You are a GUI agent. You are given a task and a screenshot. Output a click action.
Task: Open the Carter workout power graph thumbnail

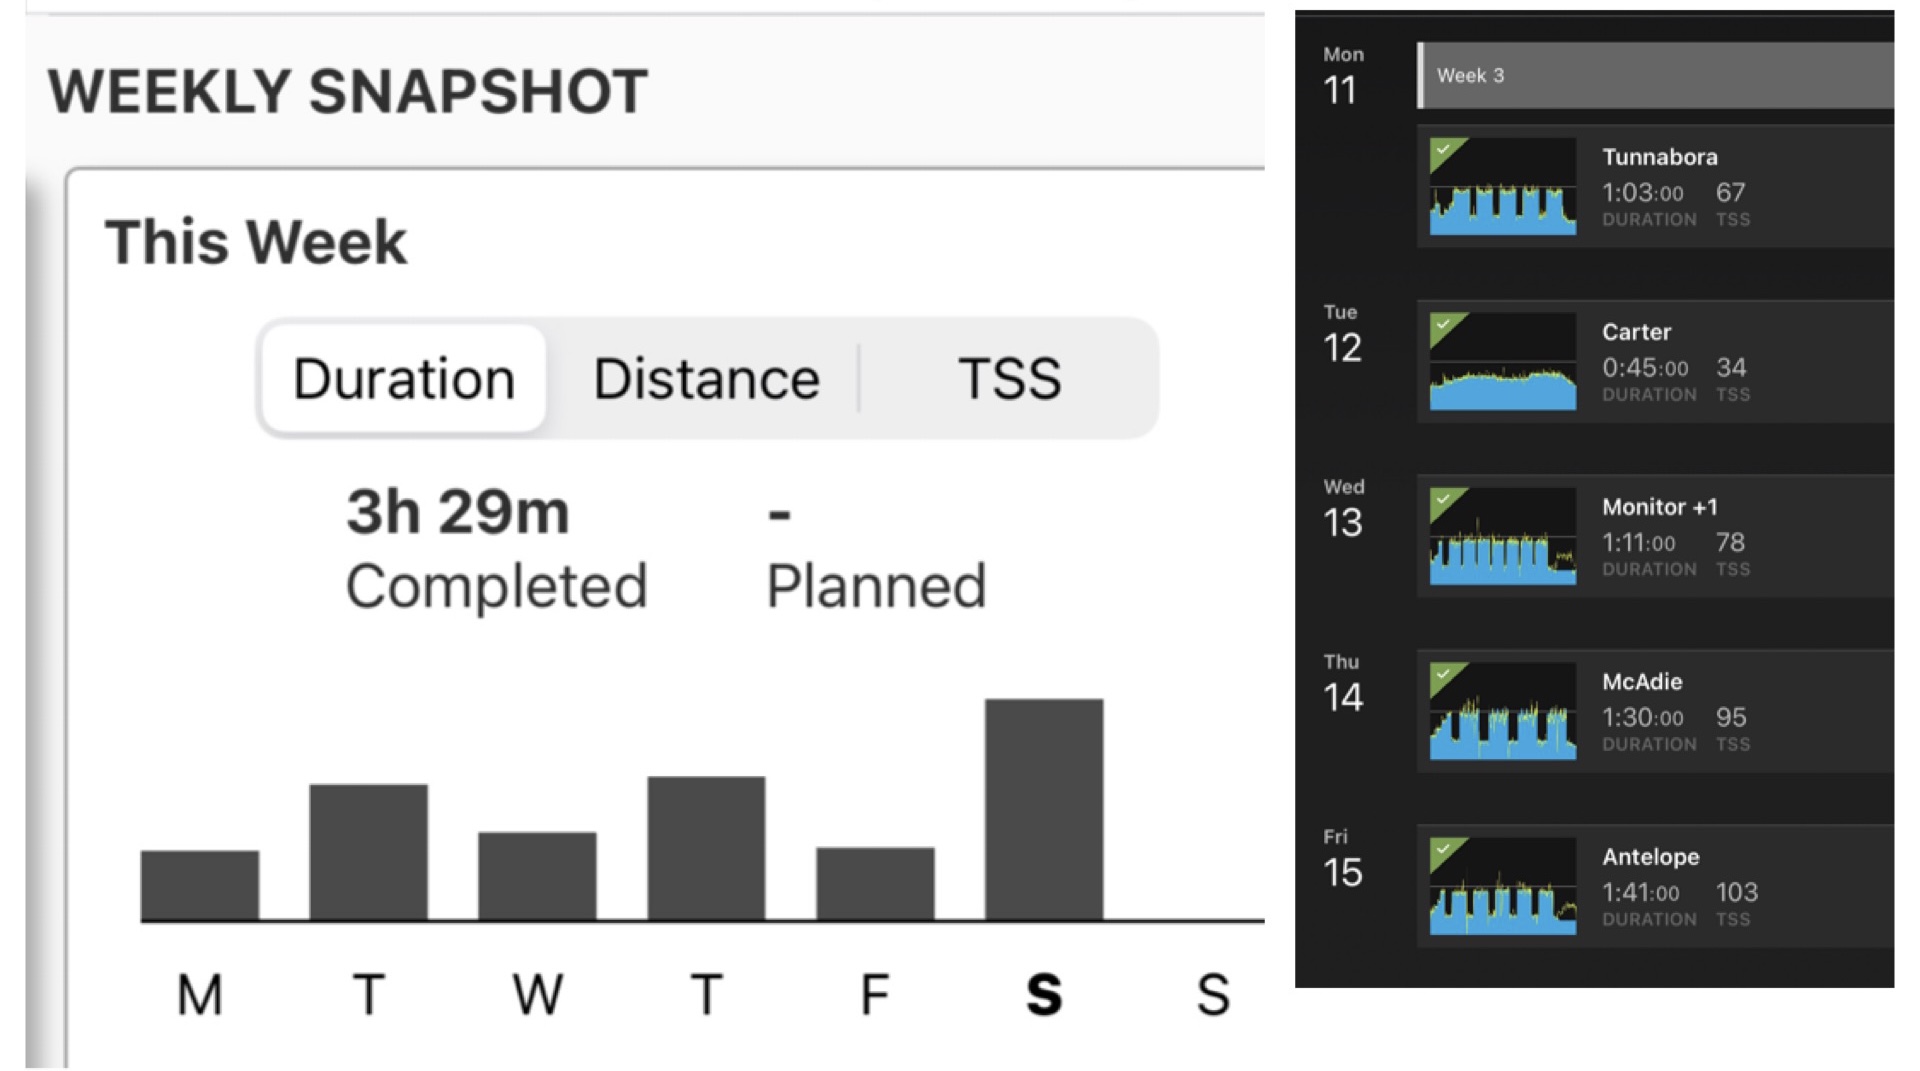[x=1503, y=362]
